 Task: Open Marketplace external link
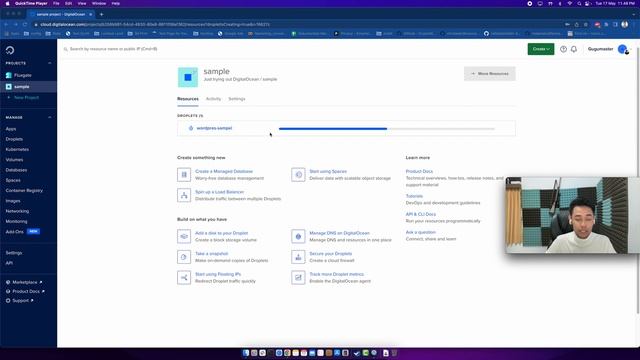24,282
